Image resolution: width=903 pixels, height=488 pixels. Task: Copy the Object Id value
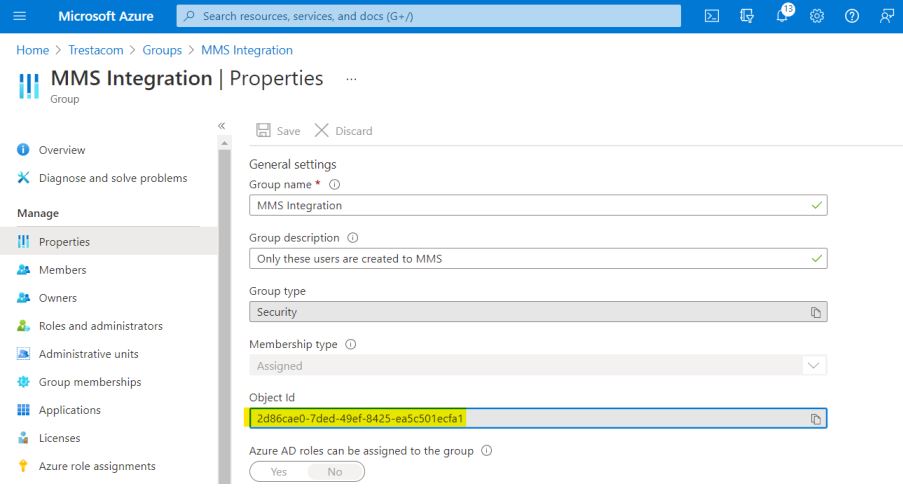click(815, 419)
